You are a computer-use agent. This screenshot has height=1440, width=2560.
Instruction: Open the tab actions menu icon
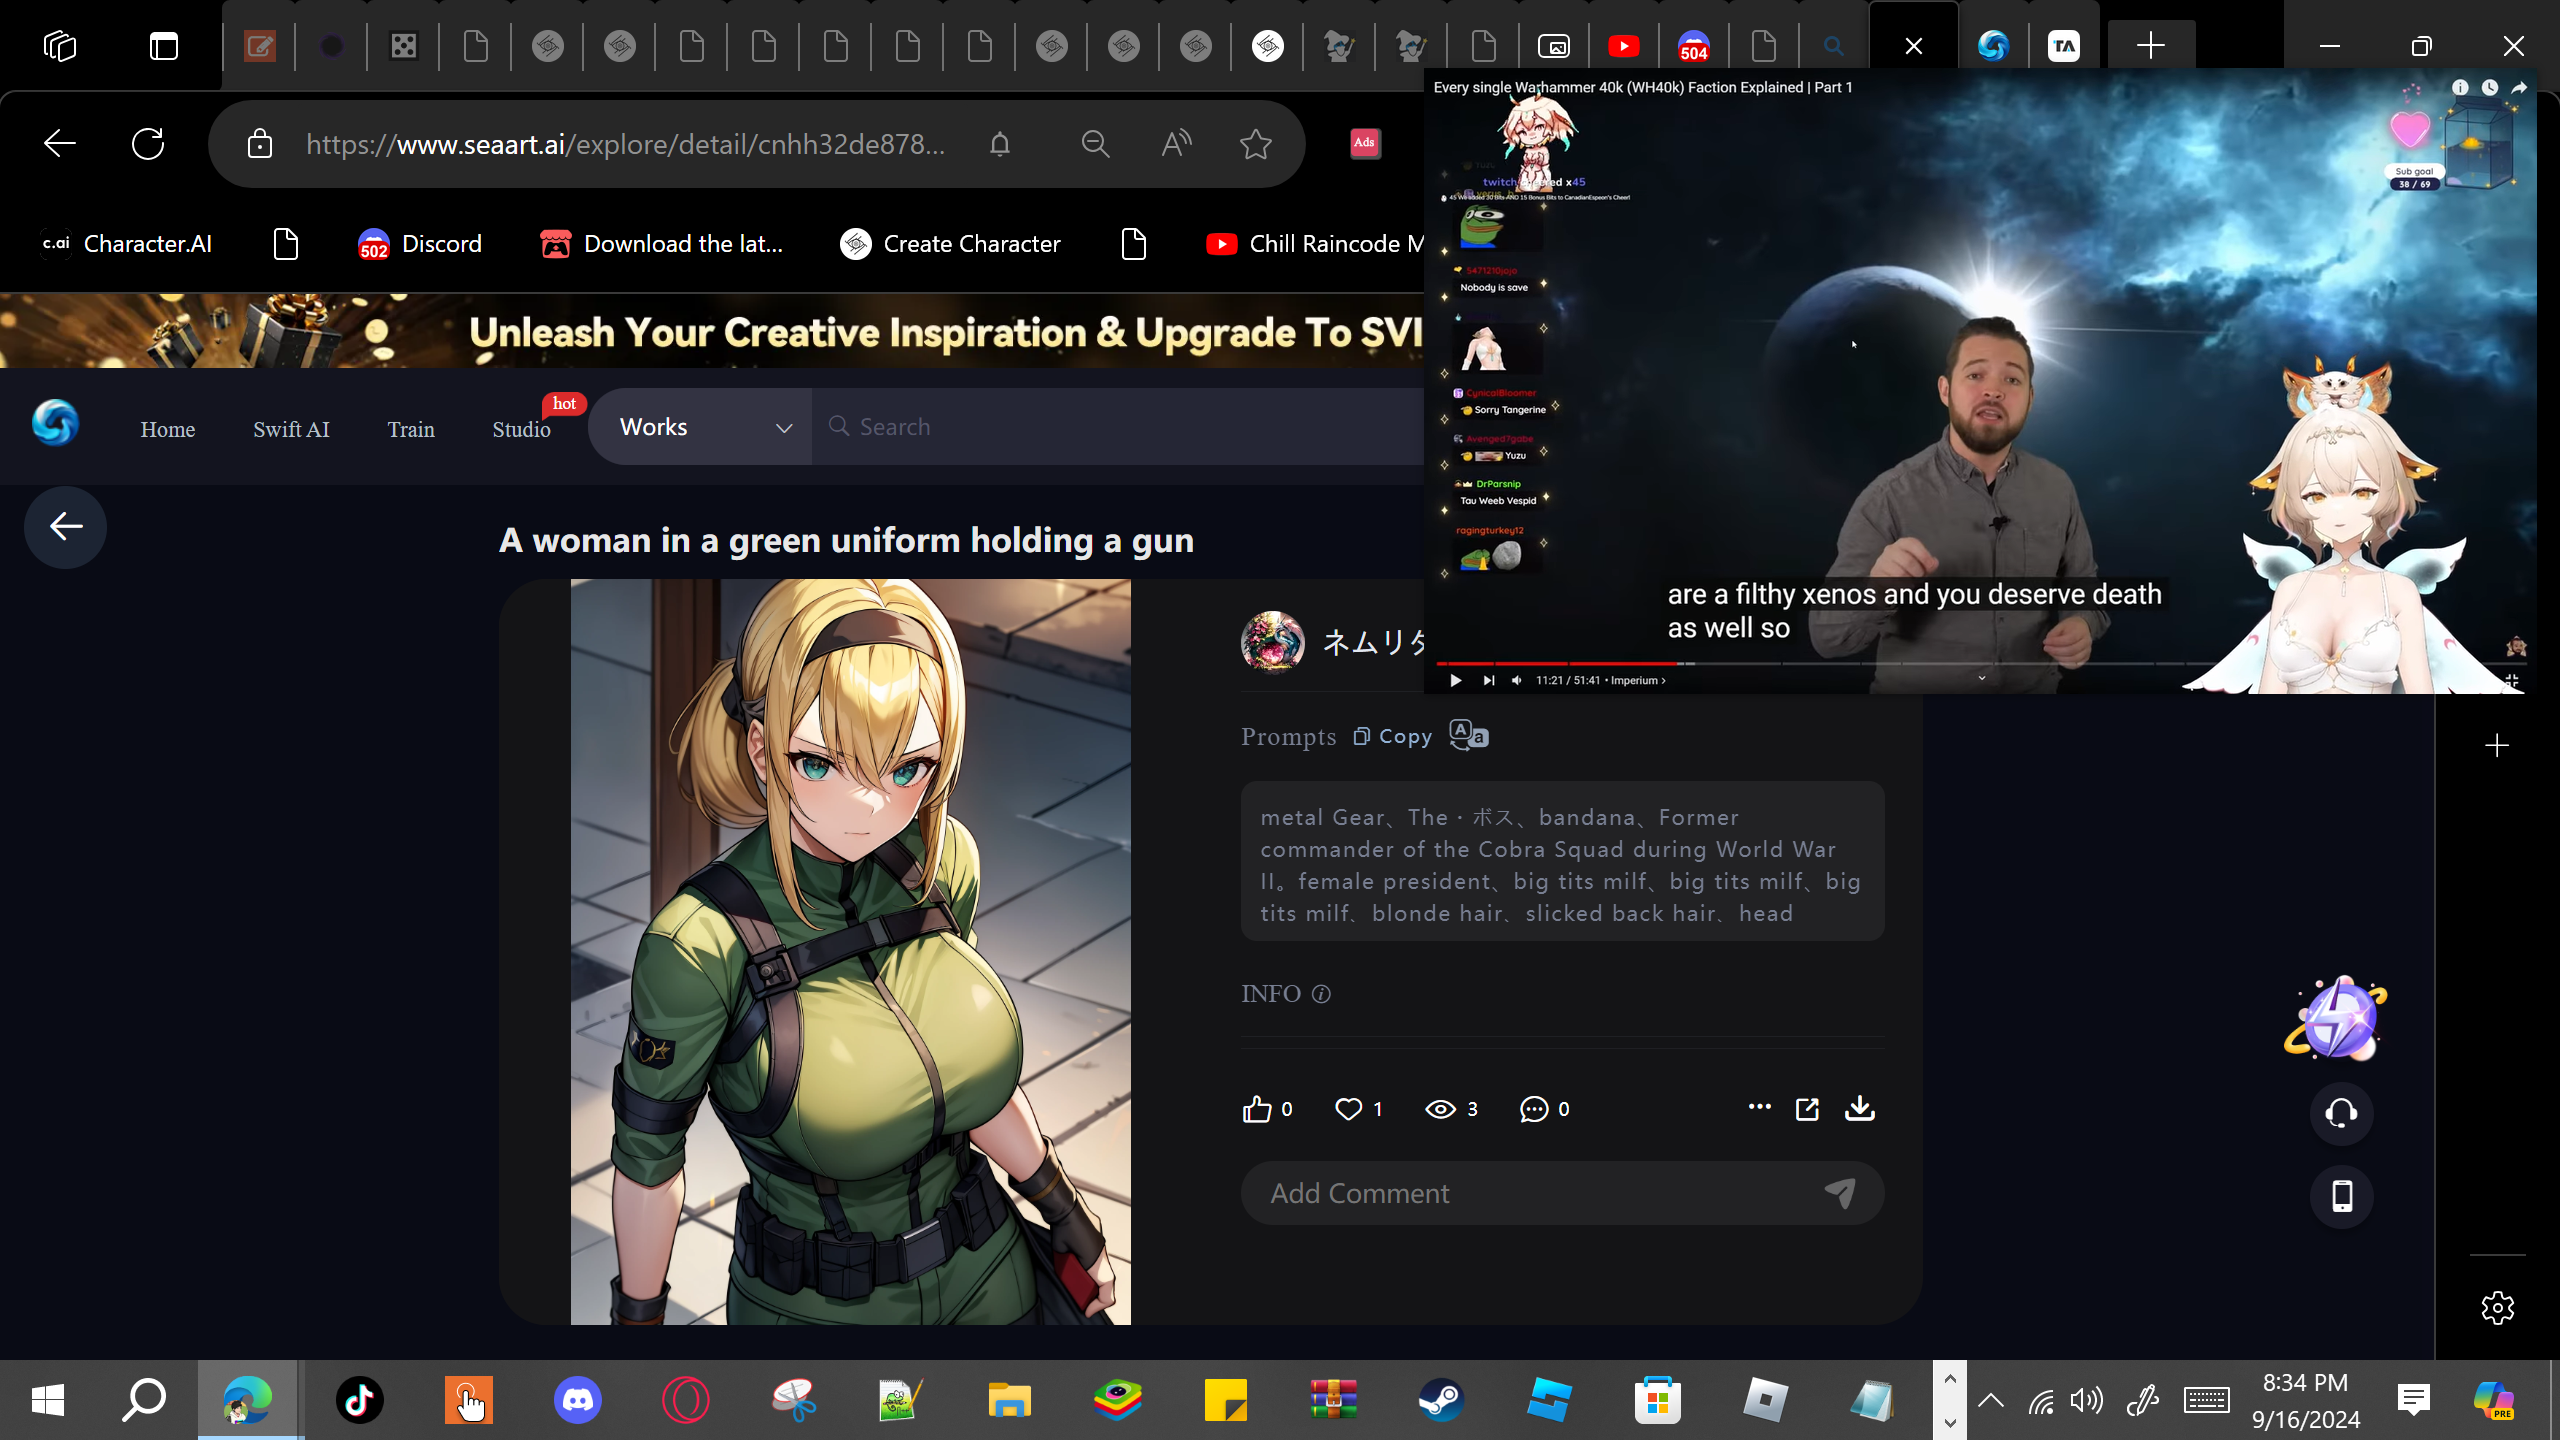click(x=164, y=46)
